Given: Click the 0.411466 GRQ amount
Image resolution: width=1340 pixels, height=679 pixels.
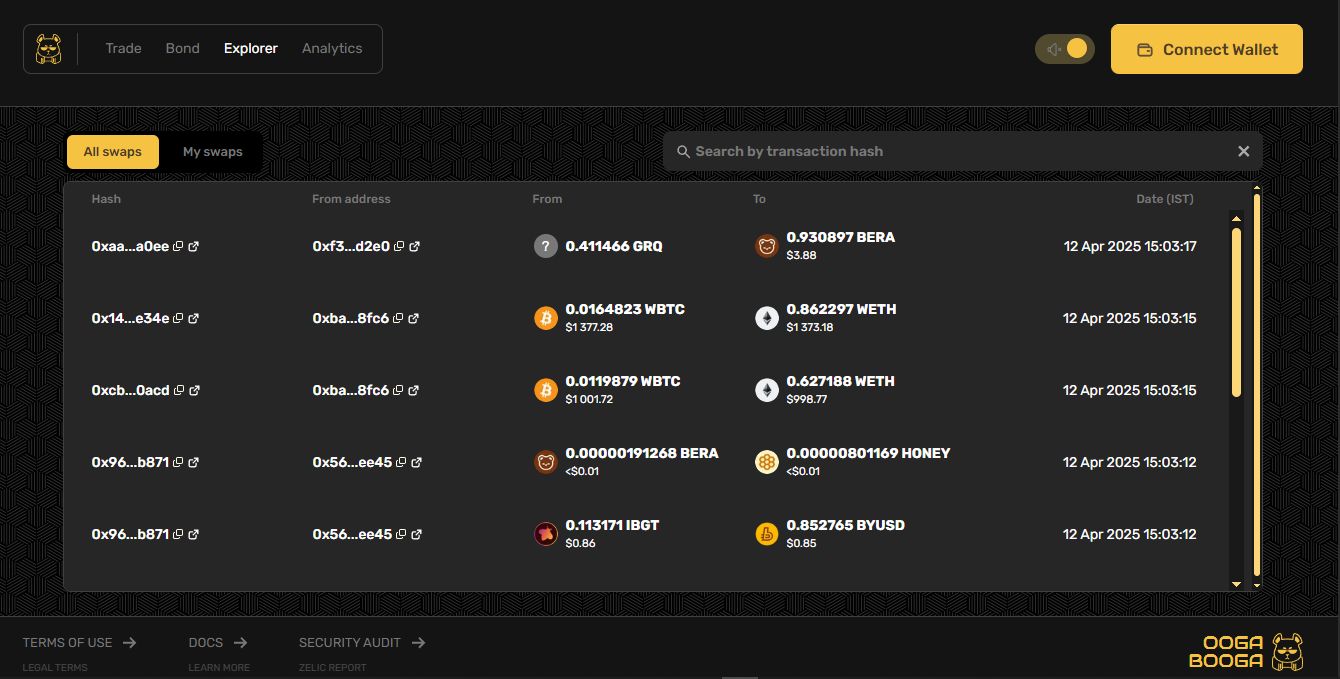Looking at the screenshot, I should 614,246.
